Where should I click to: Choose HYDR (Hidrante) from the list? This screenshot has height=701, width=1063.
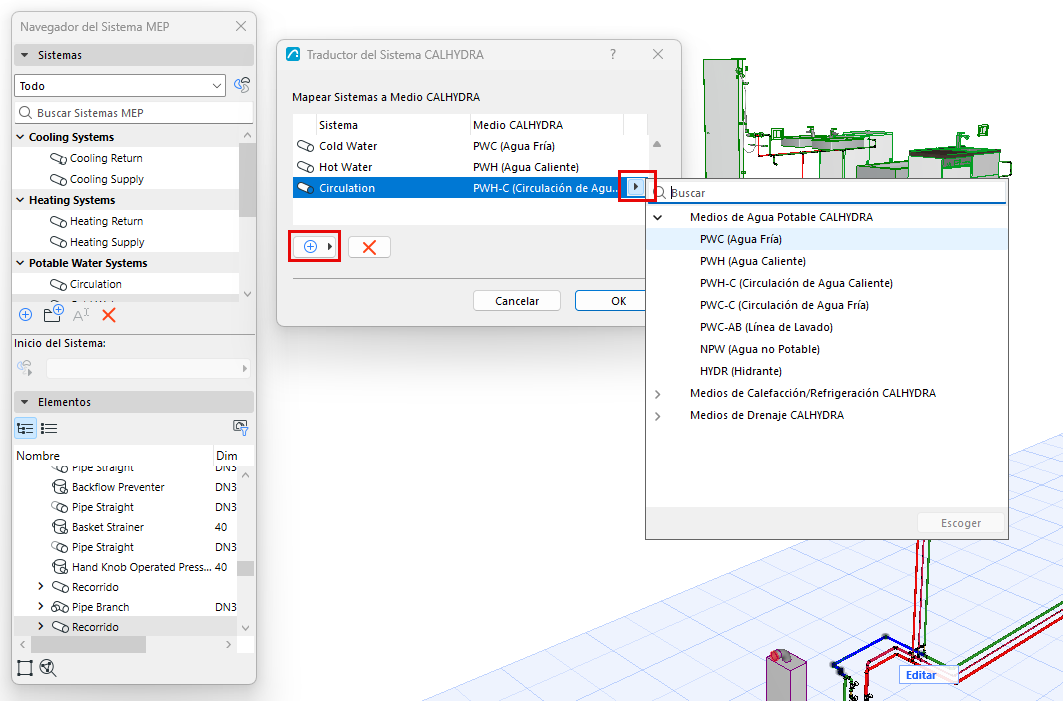tap(740, 372)
